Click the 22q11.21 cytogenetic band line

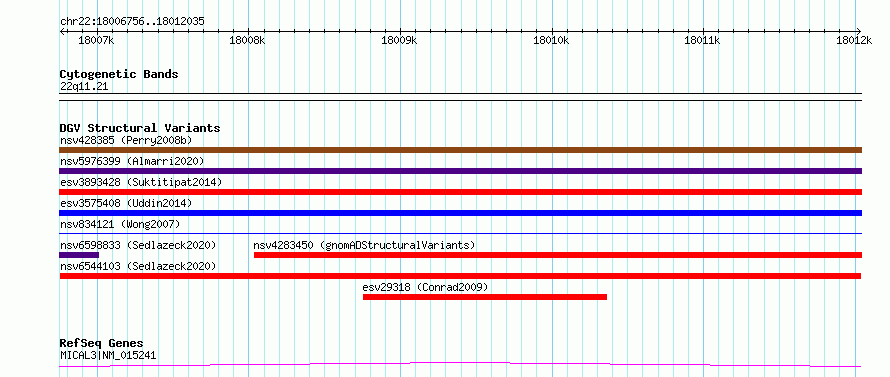[461, 97]
